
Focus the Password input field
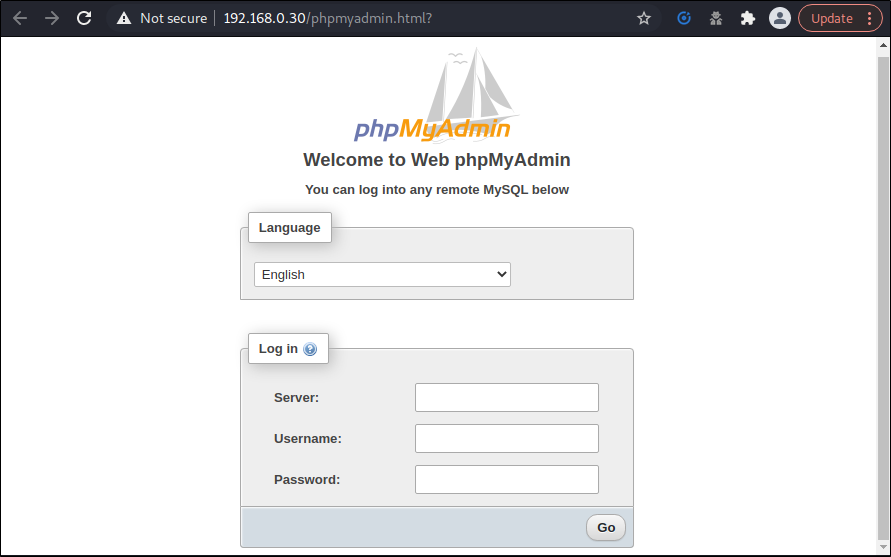tap(507, 479)
